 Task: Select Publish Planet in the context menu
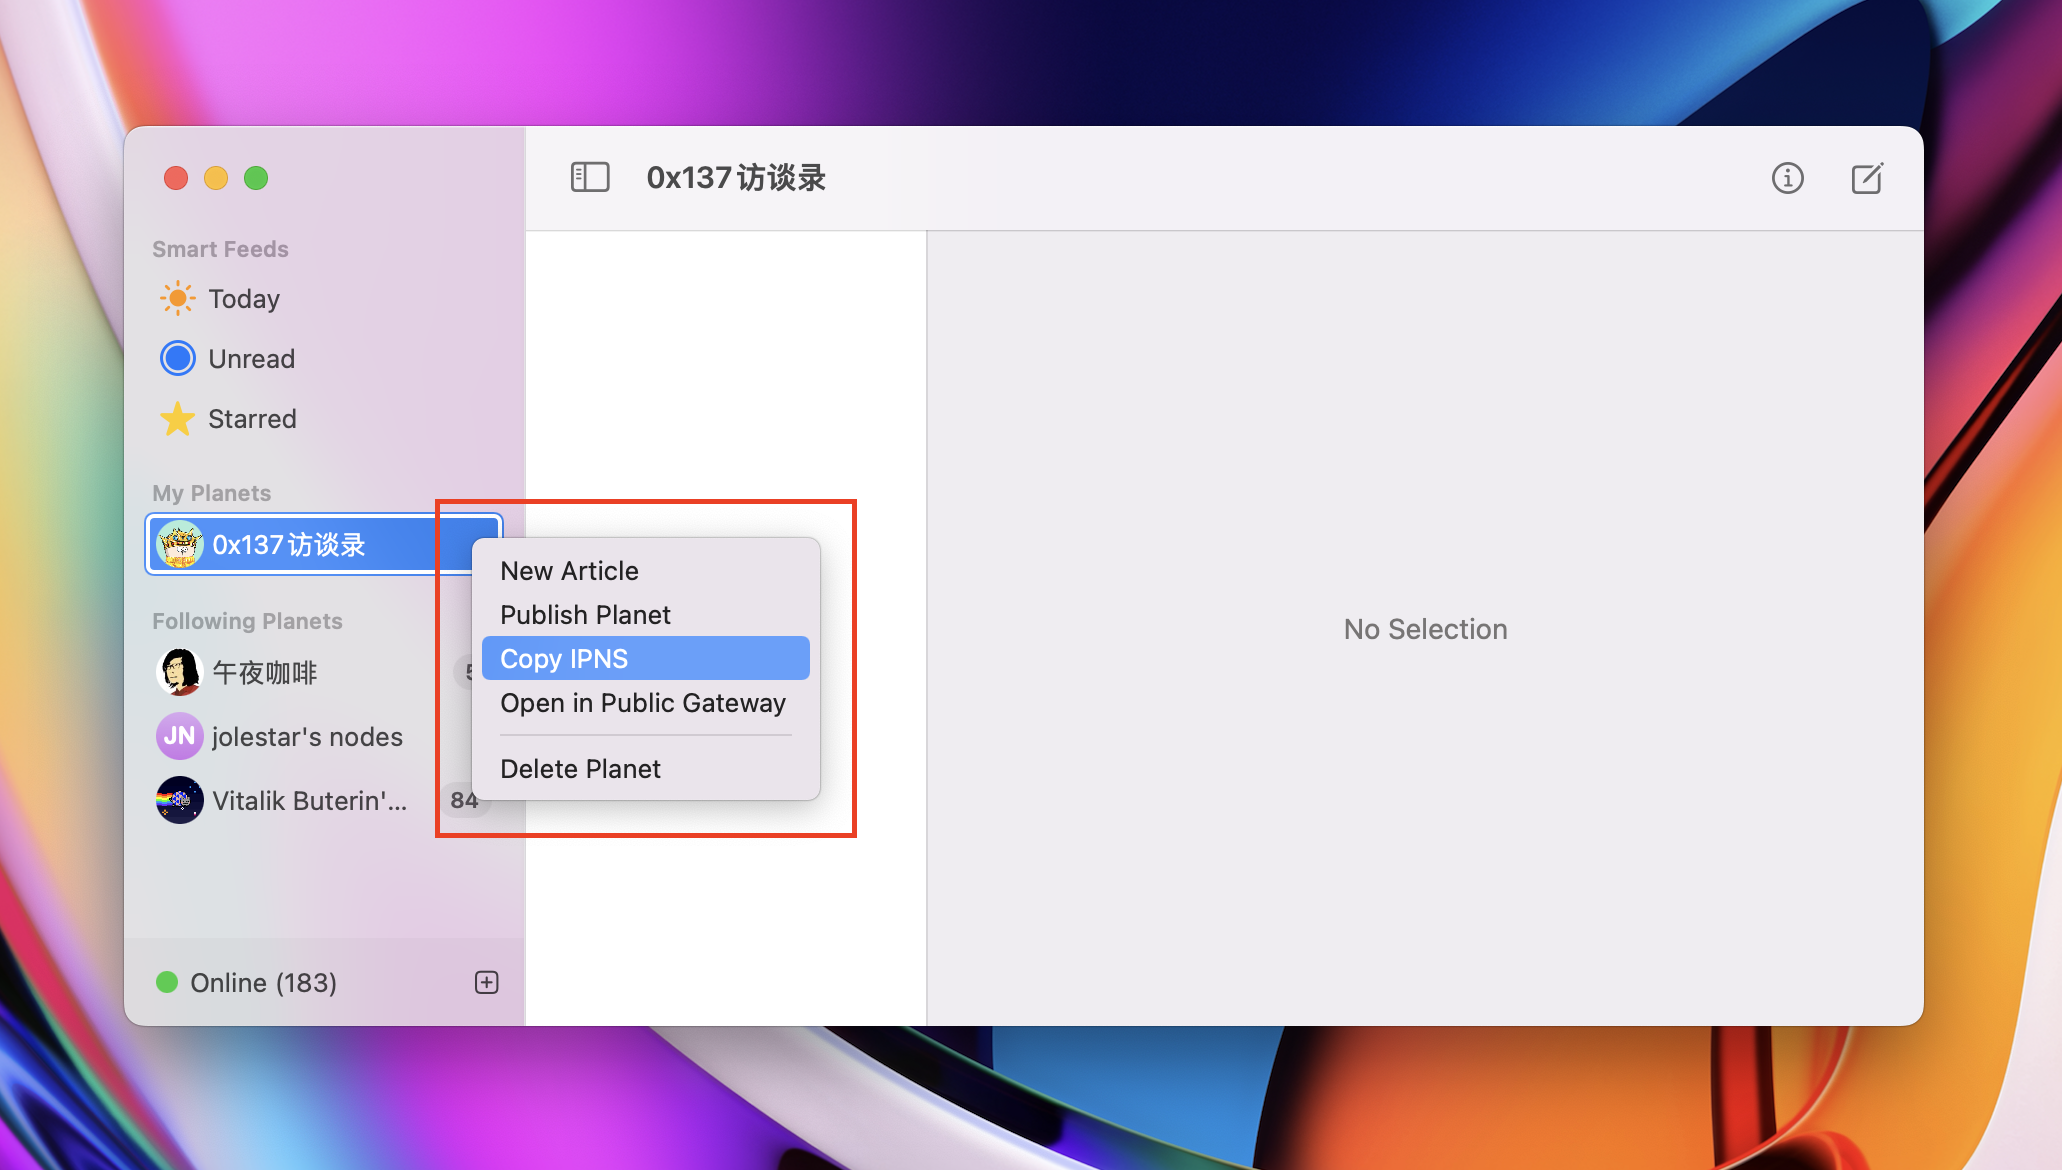(646, 615)
